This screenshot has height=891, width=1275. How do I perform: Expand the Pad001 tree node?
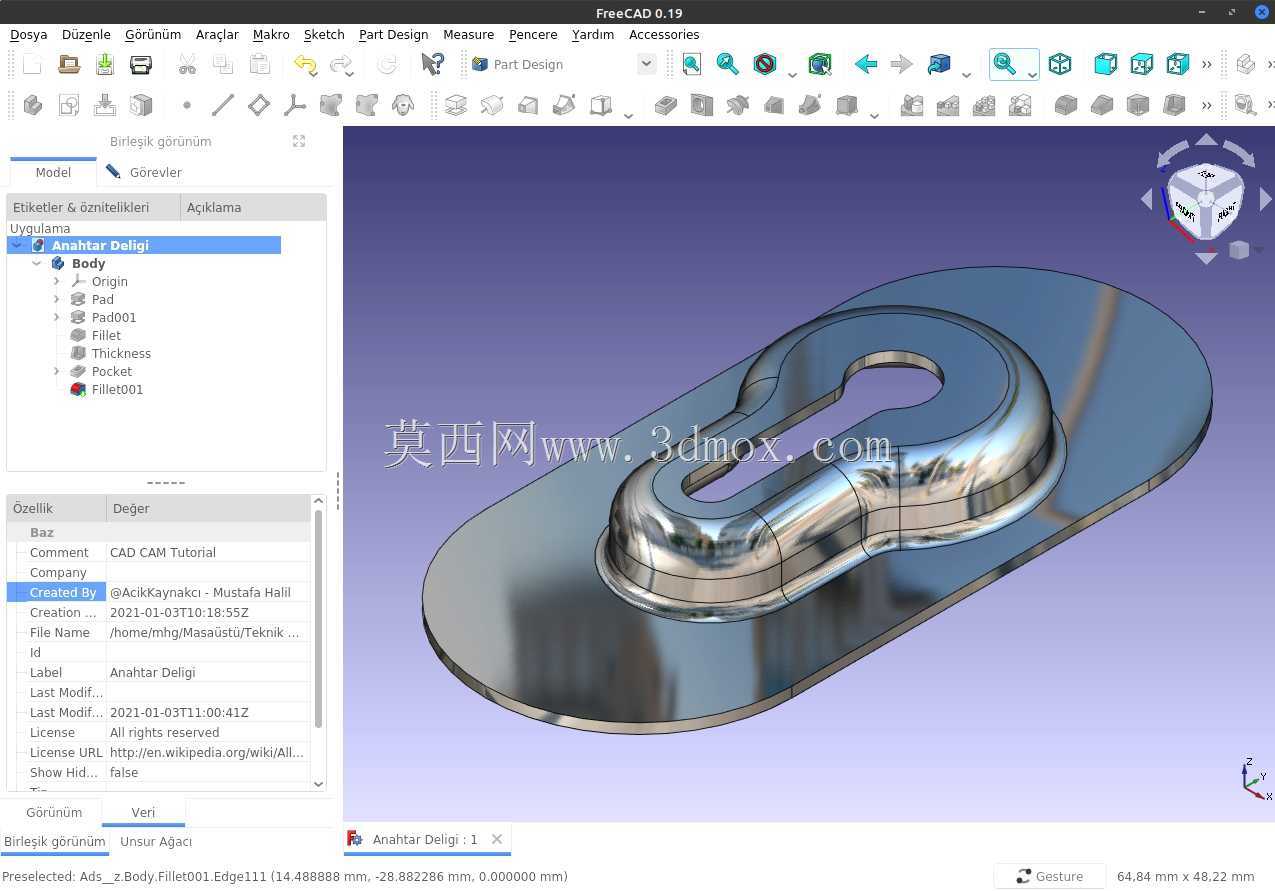click(x=57, y=318)
